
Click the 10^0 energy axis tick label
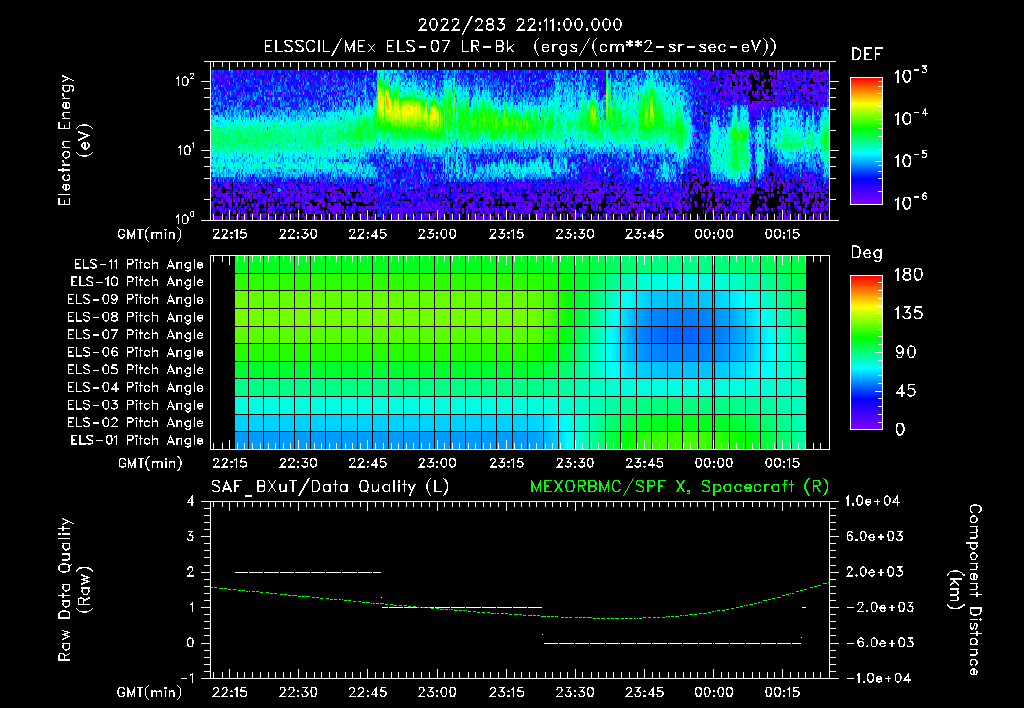pos(185,217)
